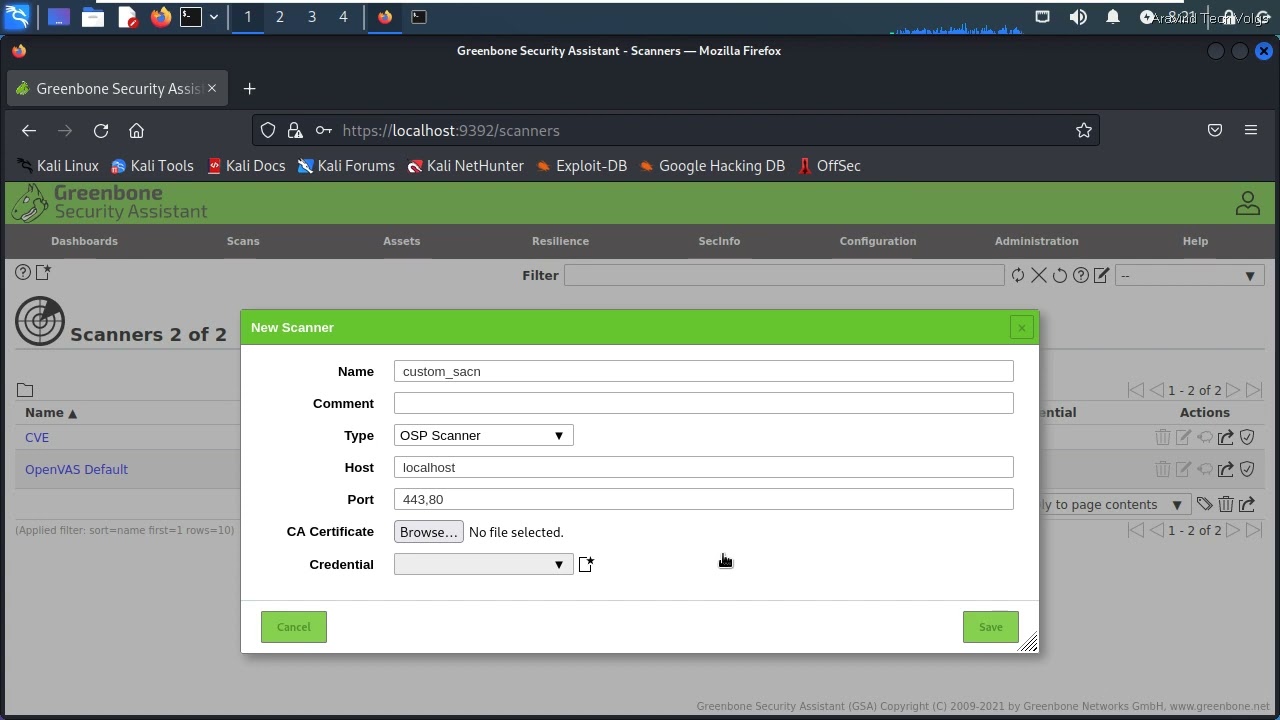Open the Administration menu

coord(1036,241)
